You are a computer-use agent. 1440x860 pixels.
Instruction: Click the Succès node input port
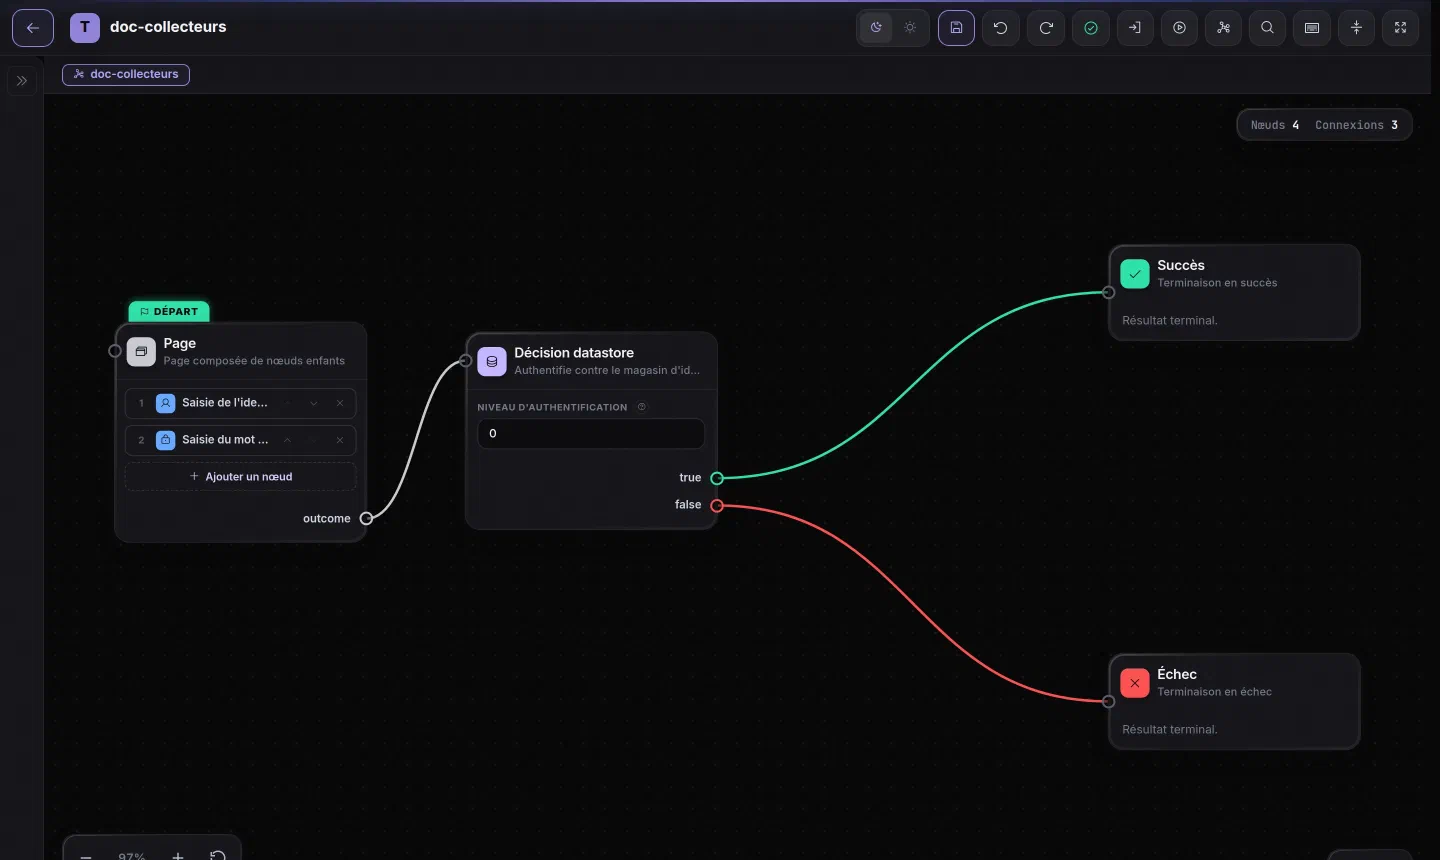[x=1109, y=292]
